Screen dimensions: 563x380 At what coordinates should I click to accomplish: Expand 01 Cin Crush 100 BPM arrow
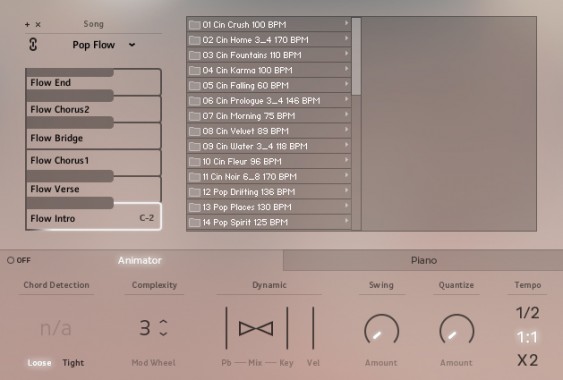(346, 23)
